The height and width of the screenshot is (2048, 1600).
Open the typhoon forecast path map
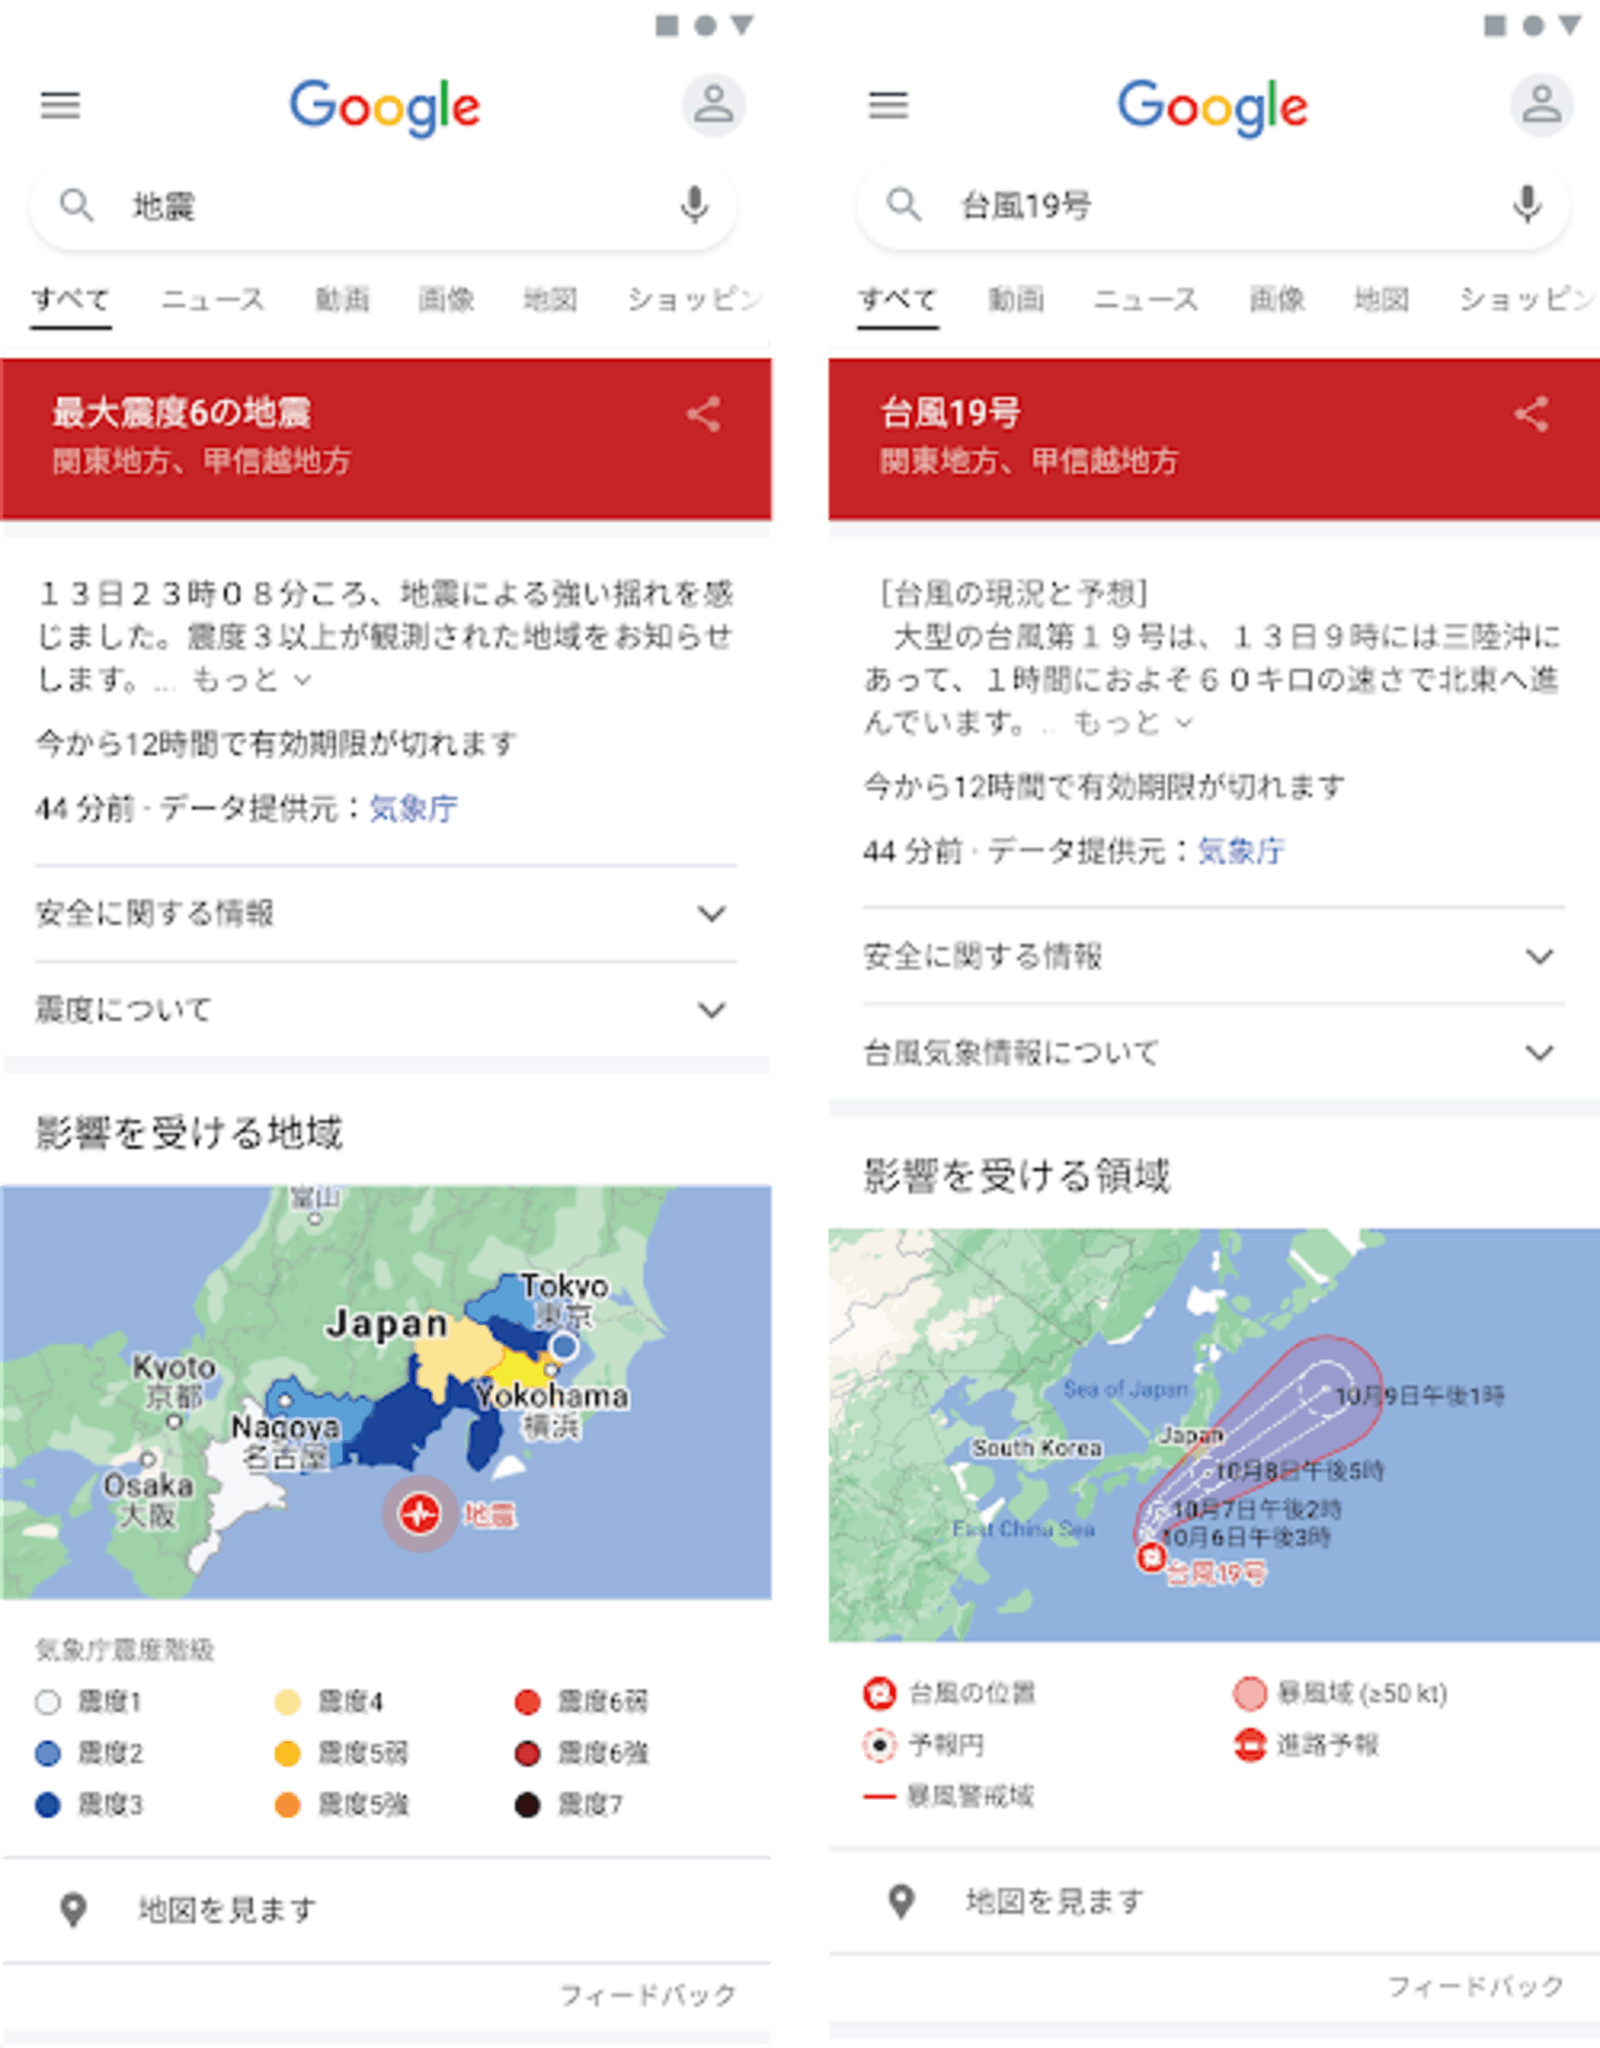click(x=1214, y=1435)
